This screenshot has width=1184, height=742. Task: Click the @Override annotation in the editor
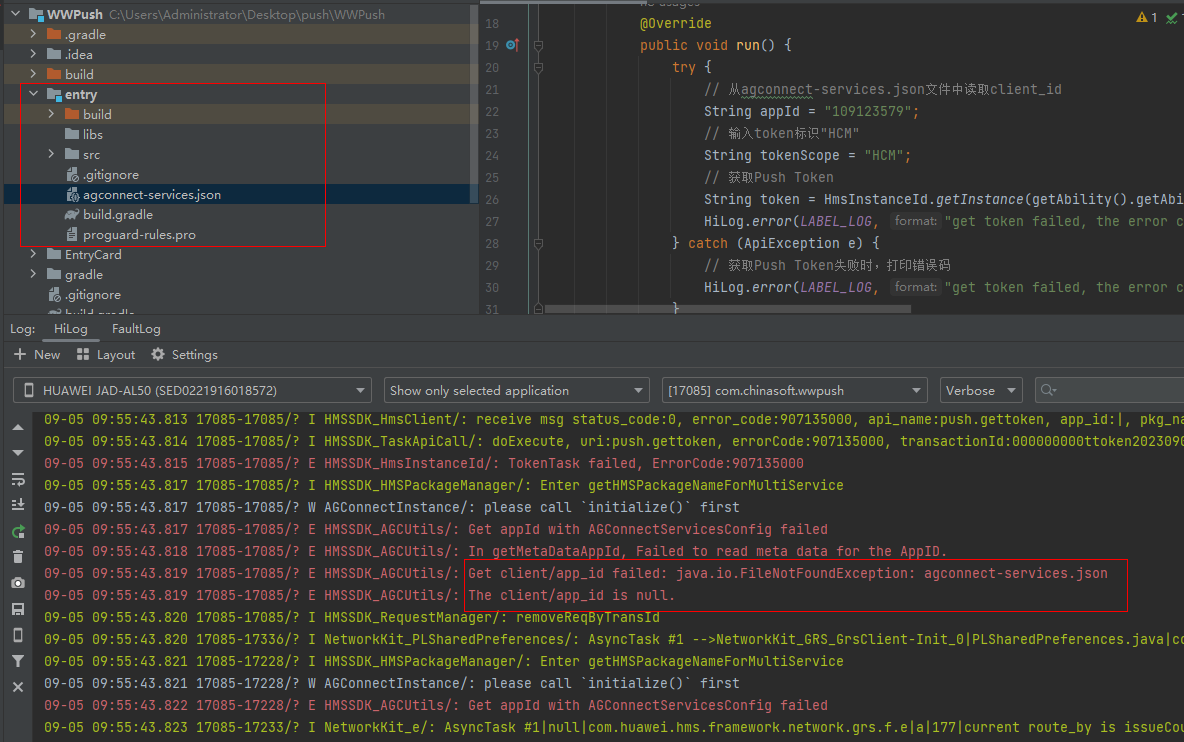[x=676, y=23]
